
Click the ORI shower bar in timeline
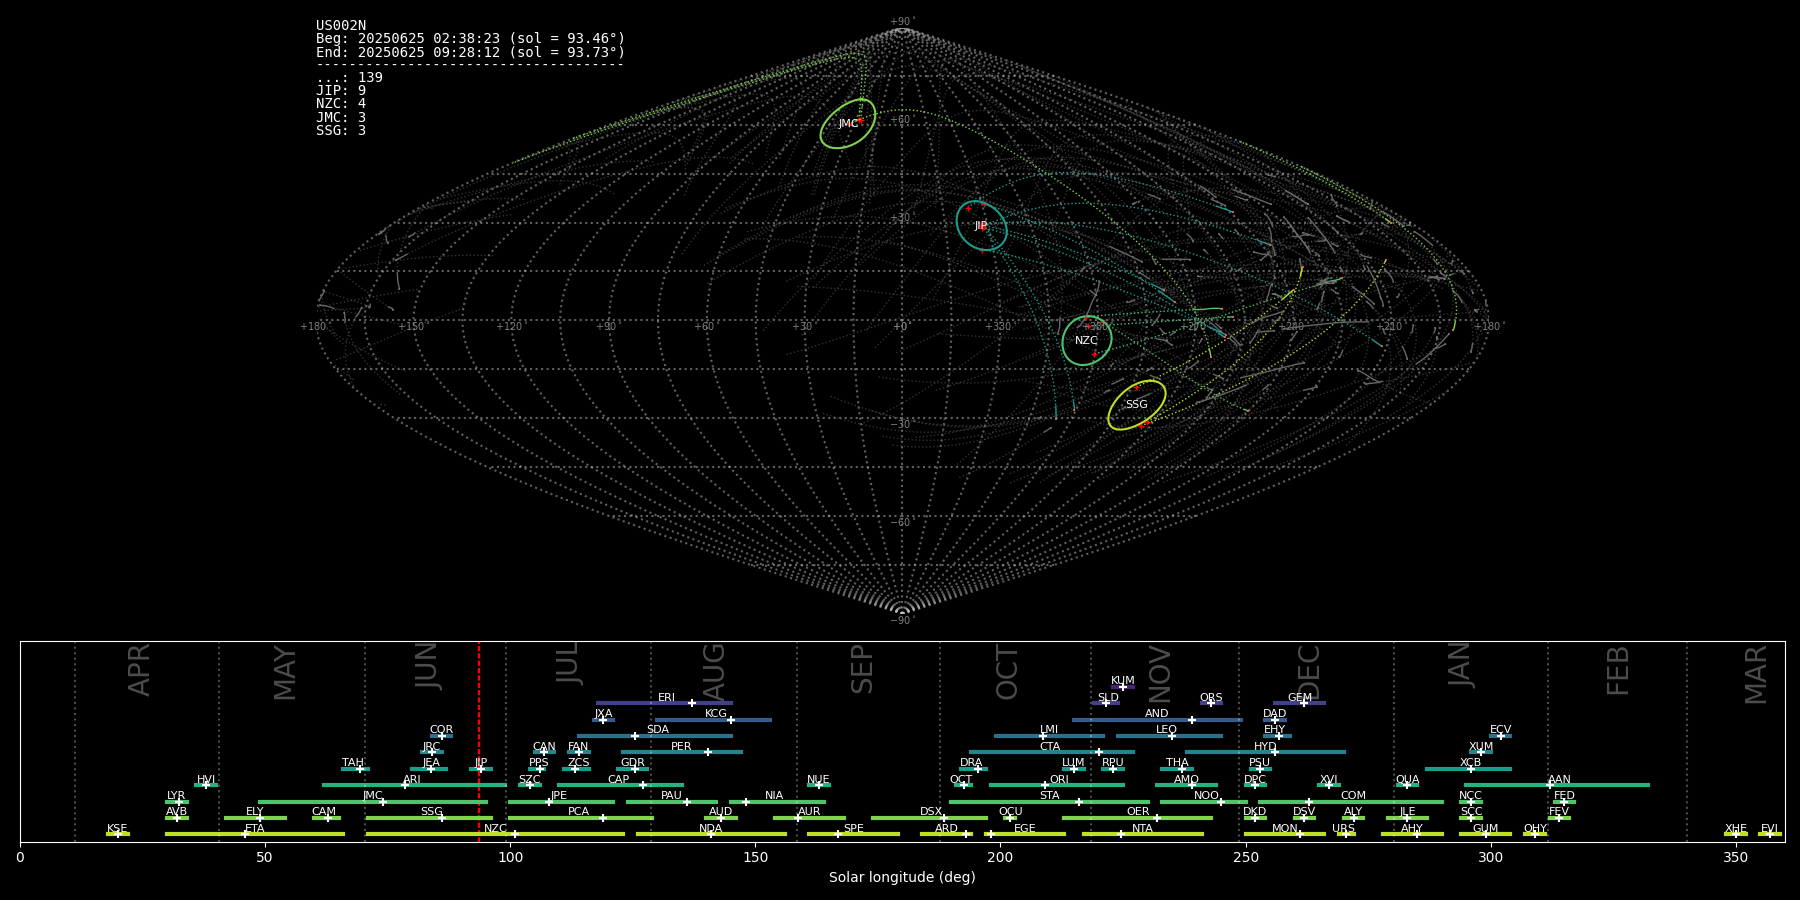[x=1057, y=785]
